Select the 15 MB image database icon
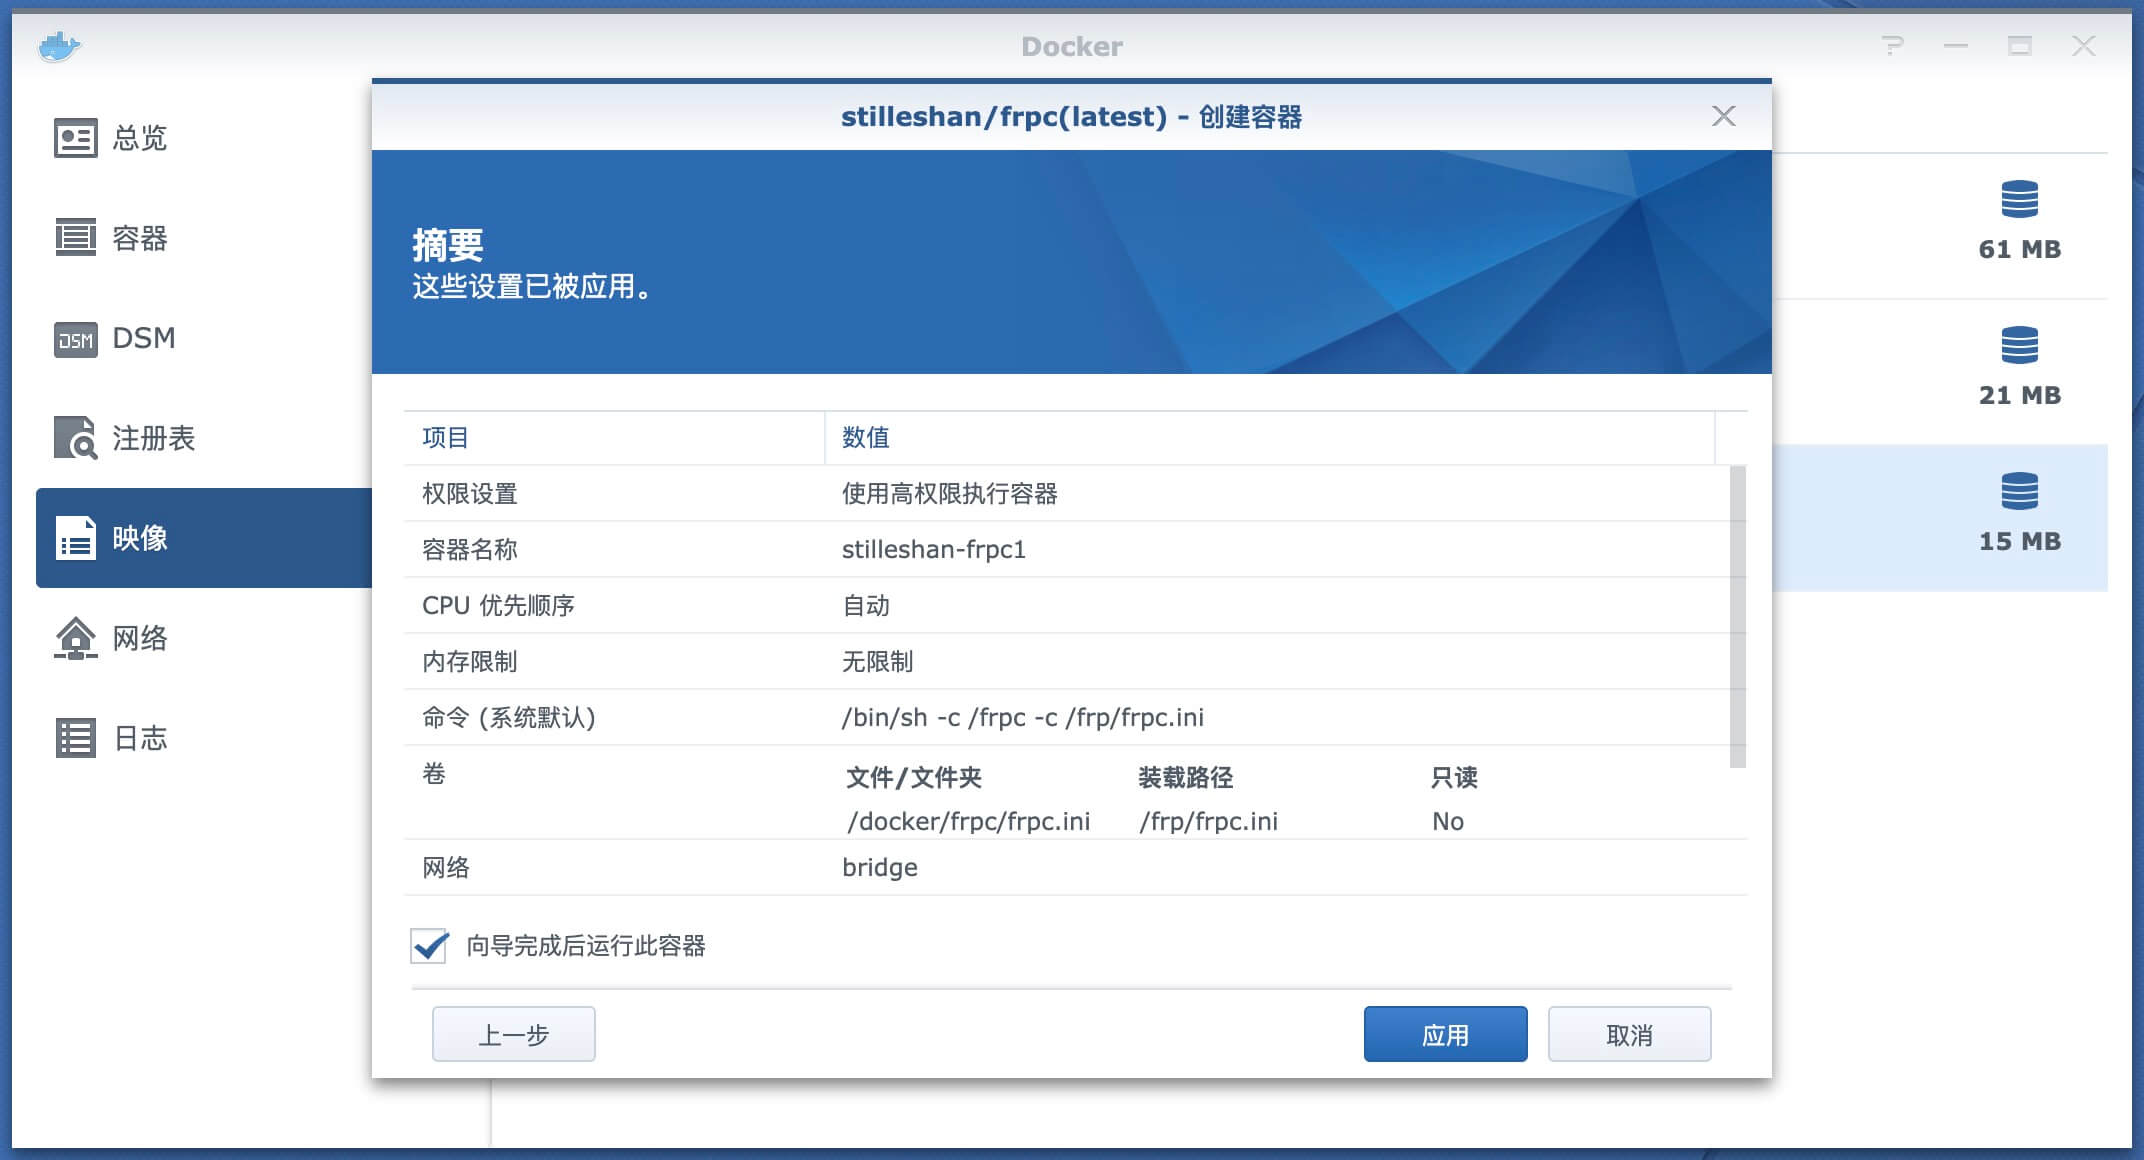 (2019, 492)
